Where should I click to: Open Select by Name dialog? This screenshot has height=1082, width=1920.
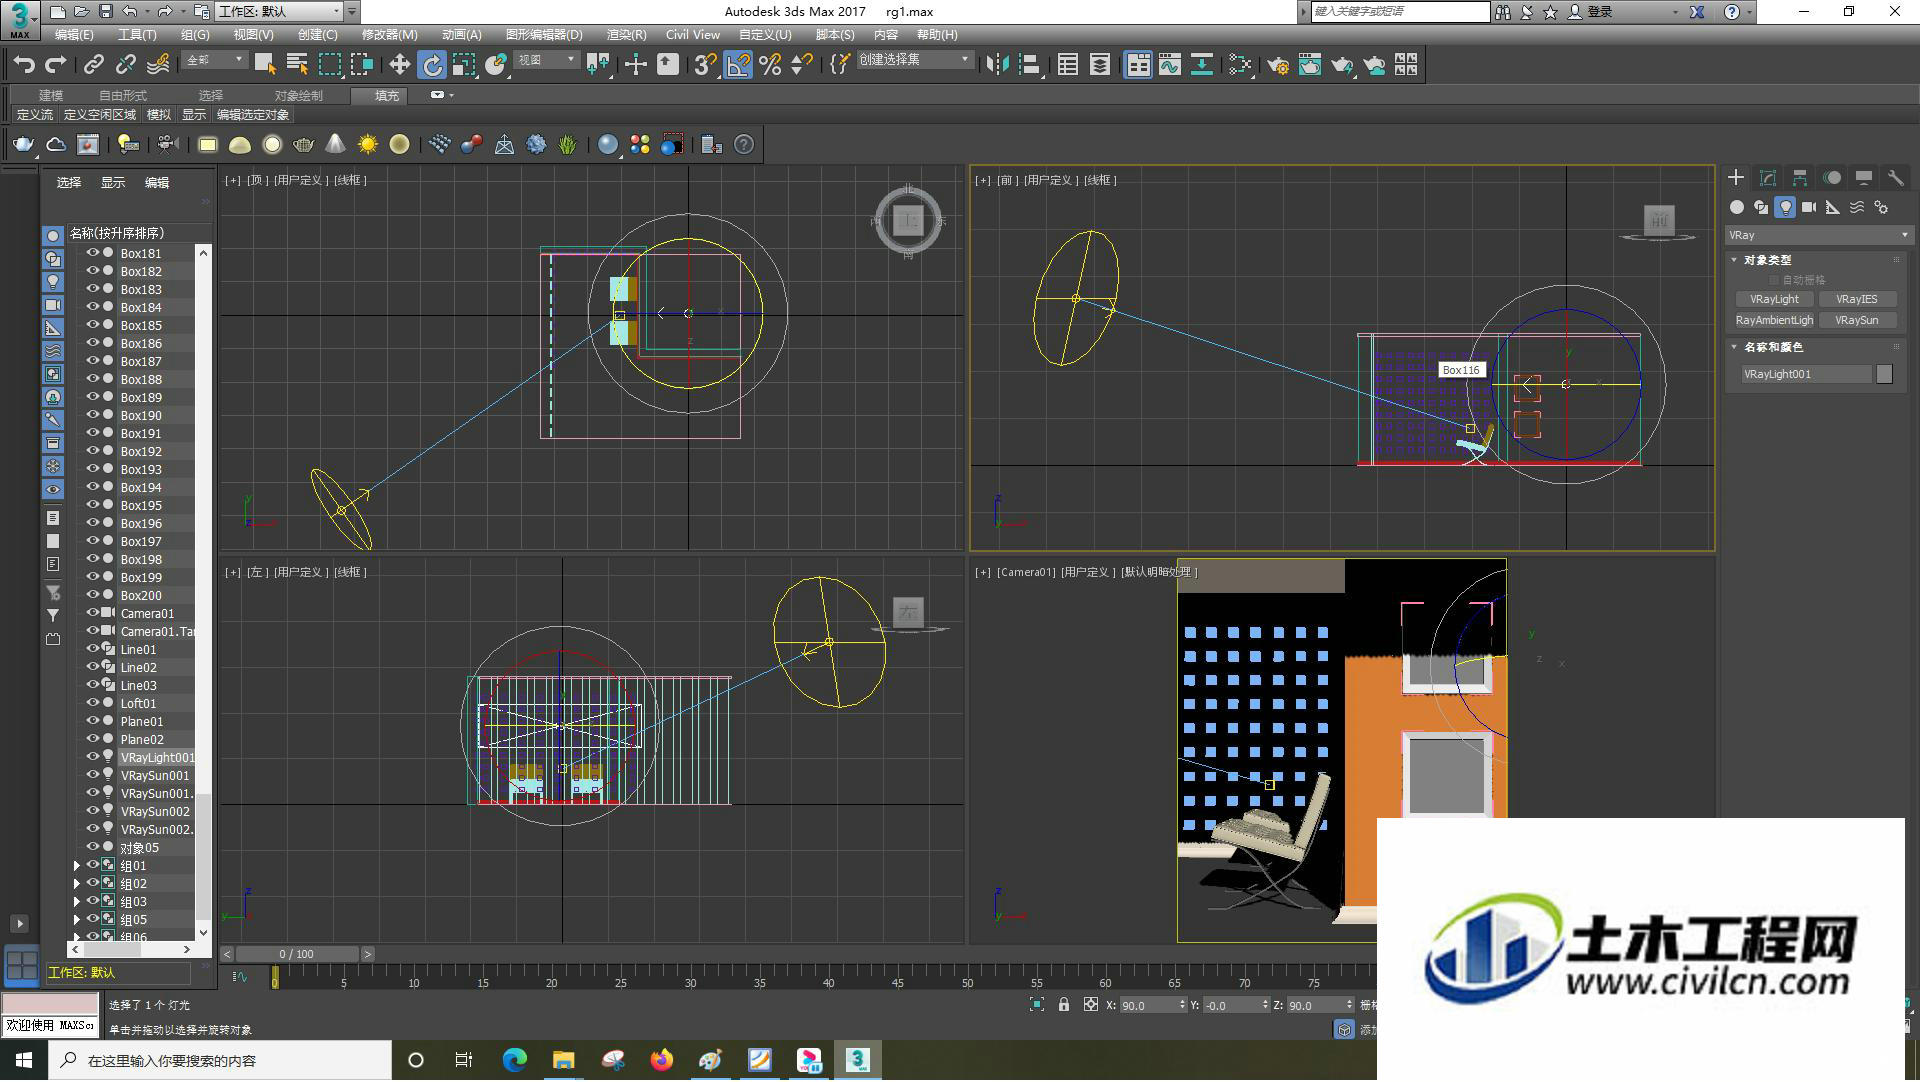(297, 65)
